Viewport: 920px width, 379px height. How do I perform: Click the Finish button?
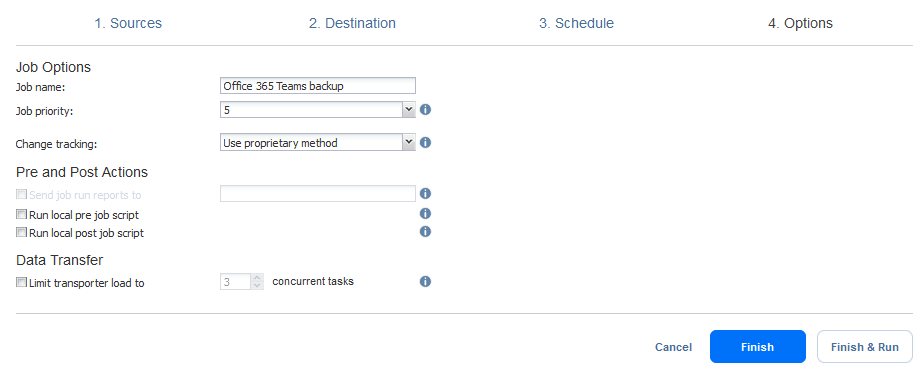click(757, 347)
